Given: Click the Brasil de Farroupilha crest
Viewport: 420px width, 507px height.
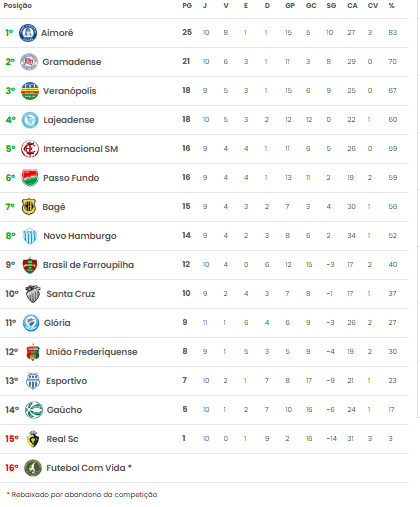Looking at the screenshot, I should coord(30,265).
